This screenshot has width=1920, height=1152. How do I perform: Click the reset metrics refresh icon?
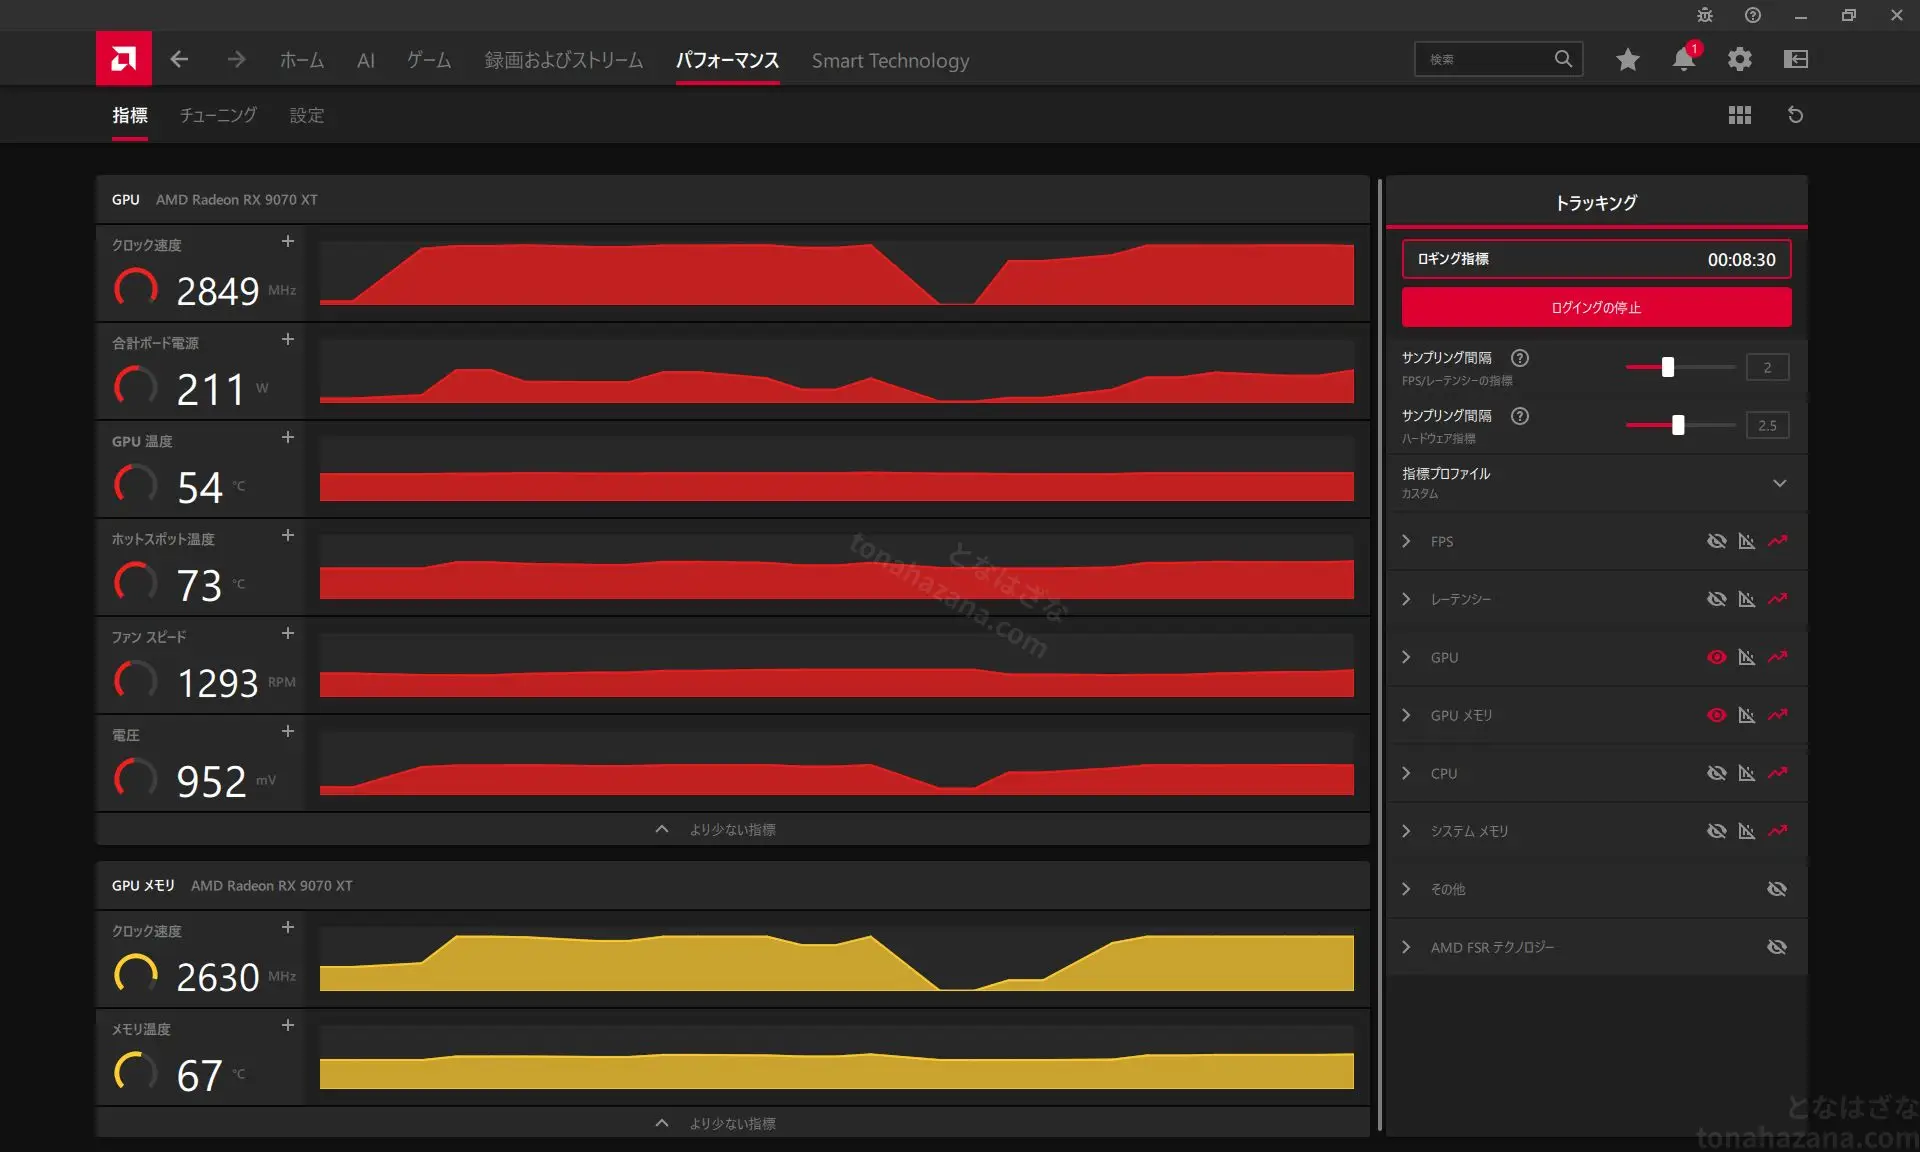click(x=1795, y=115)
